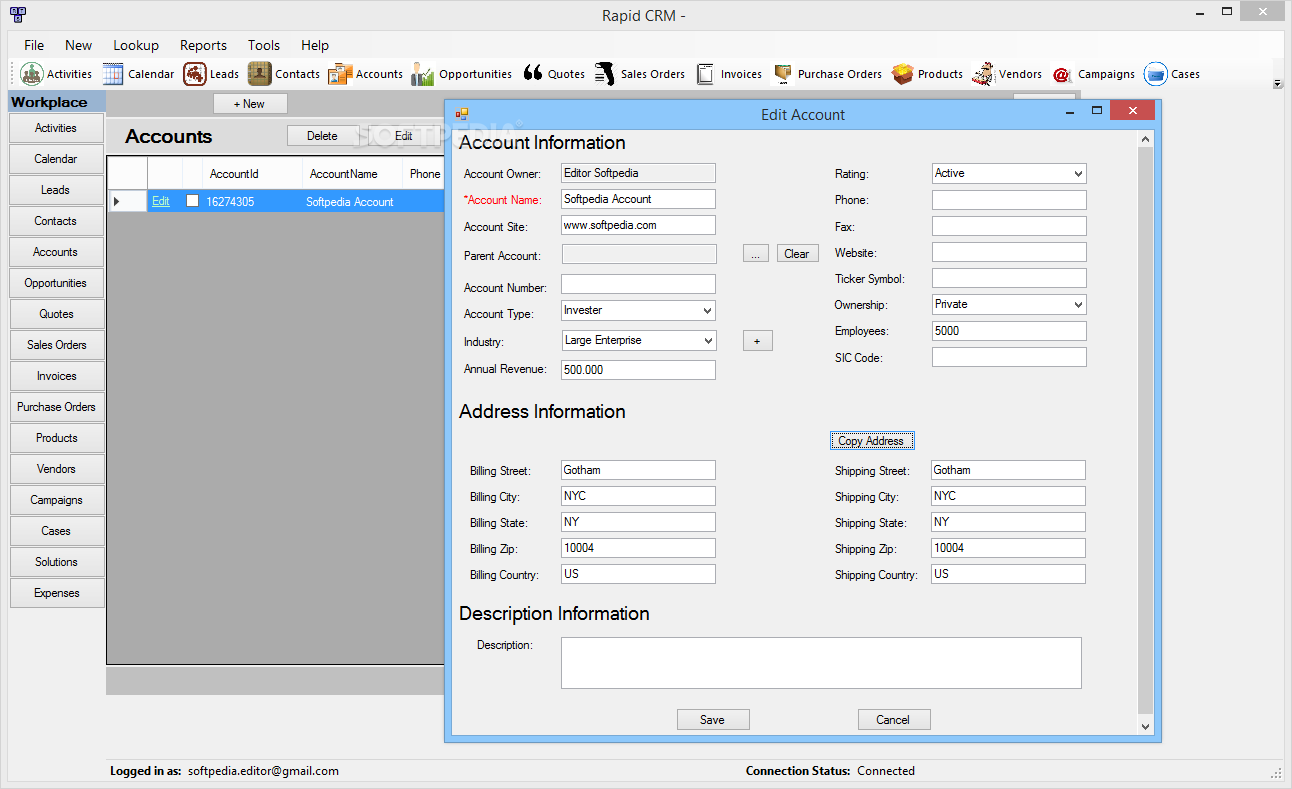Click the AccountId column header

coord(253,174)
